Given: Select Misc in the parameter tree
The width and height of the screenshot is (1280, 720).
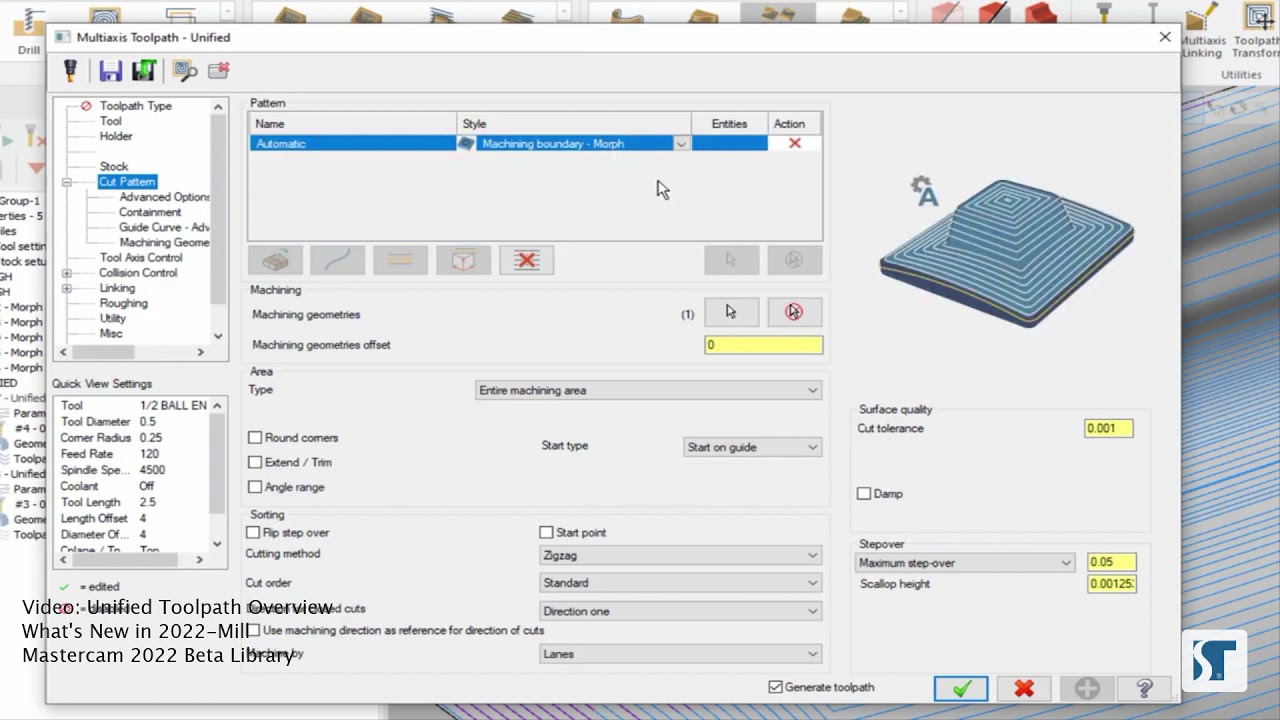Looking at the screenshot, I should 111,334.
